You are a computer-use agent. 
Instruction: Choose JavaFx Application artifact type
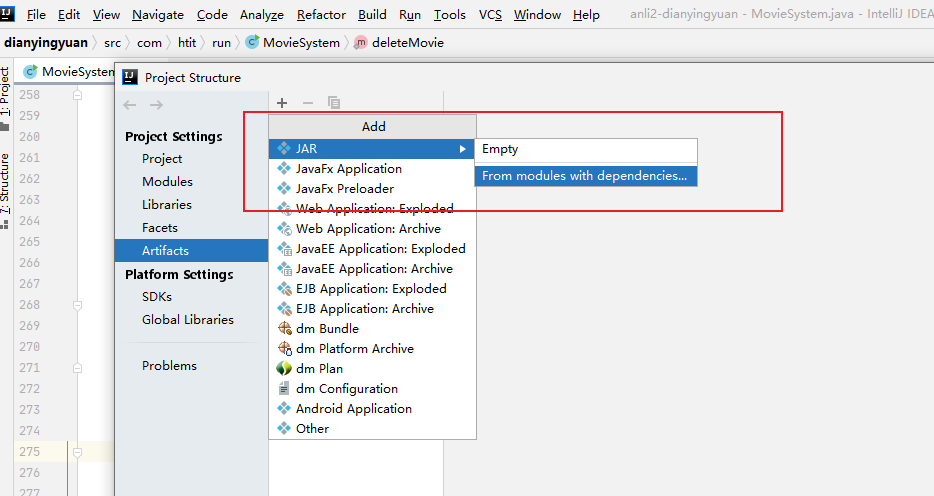pyautogui.click(x=372, y=169)
